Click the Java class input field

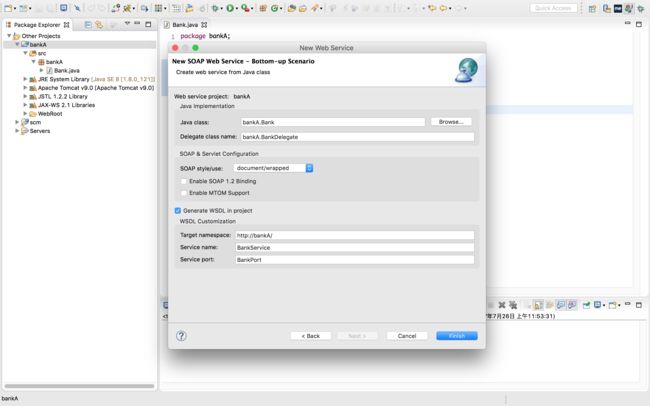coord(333,122)
